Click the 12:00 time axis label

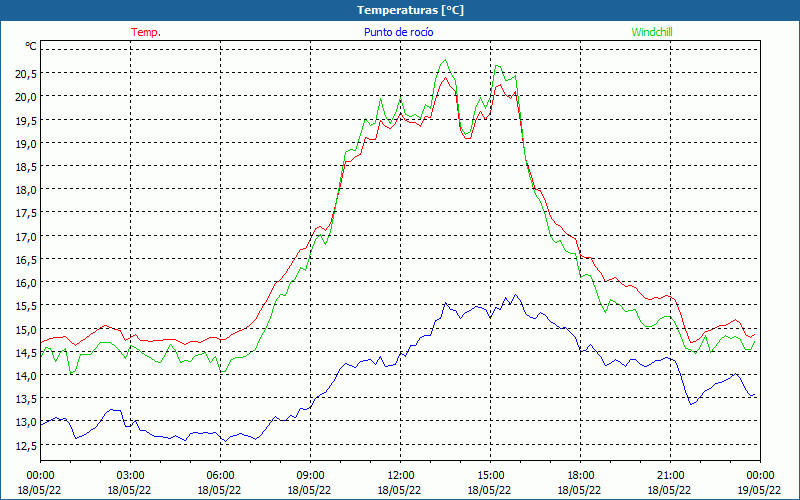[401, 476]
